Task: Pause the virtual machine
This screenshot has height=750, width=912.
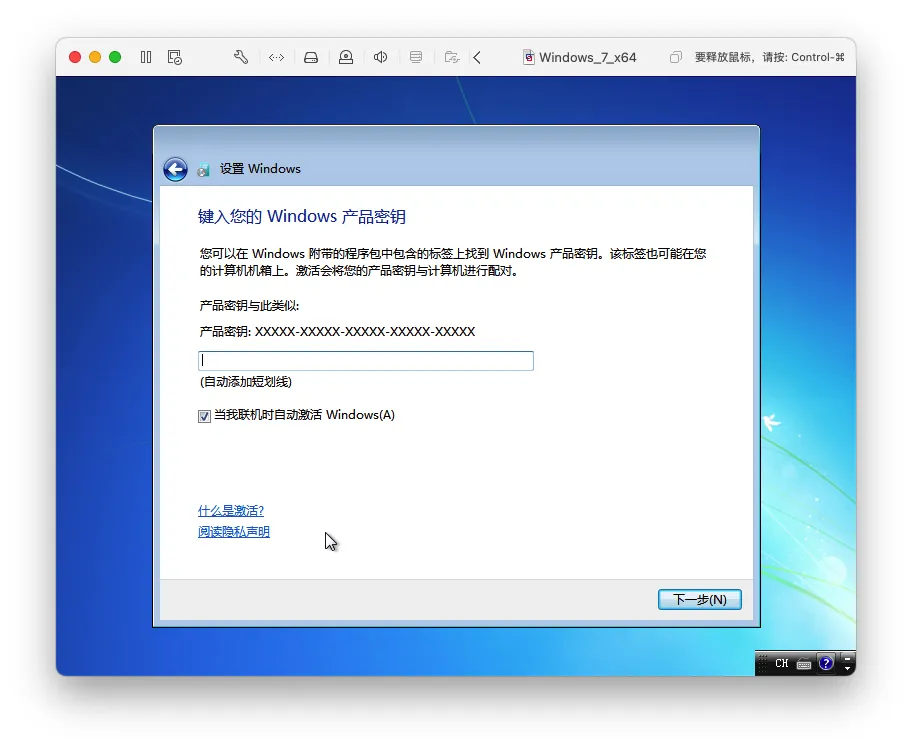Action: (145, 57)
